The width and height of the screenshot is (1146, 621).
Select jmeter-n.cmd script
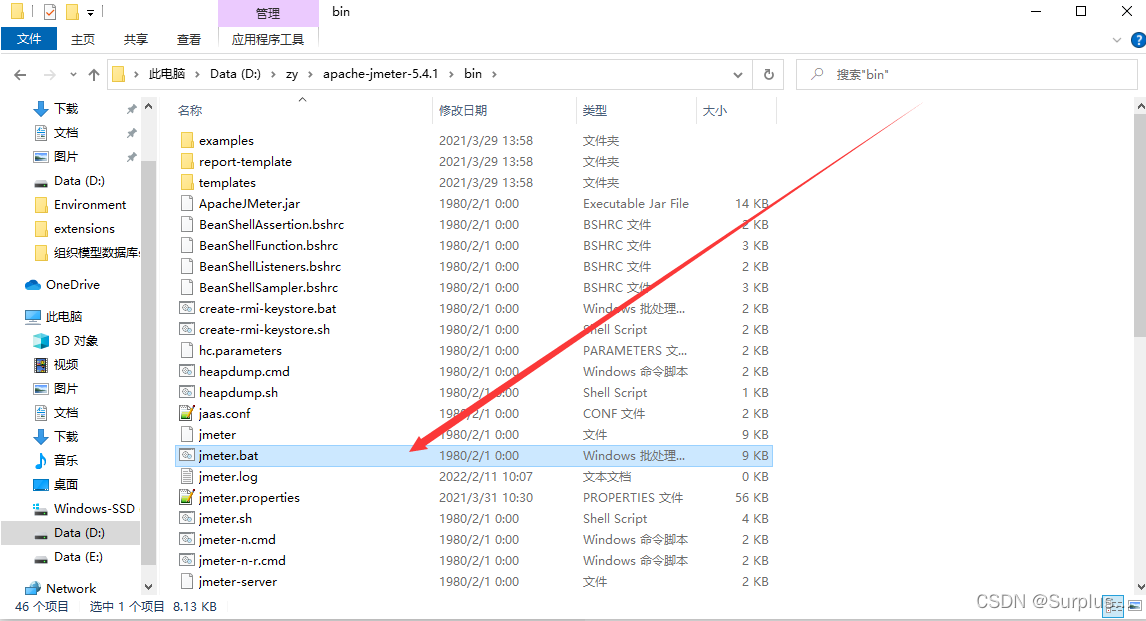point(237,540)
